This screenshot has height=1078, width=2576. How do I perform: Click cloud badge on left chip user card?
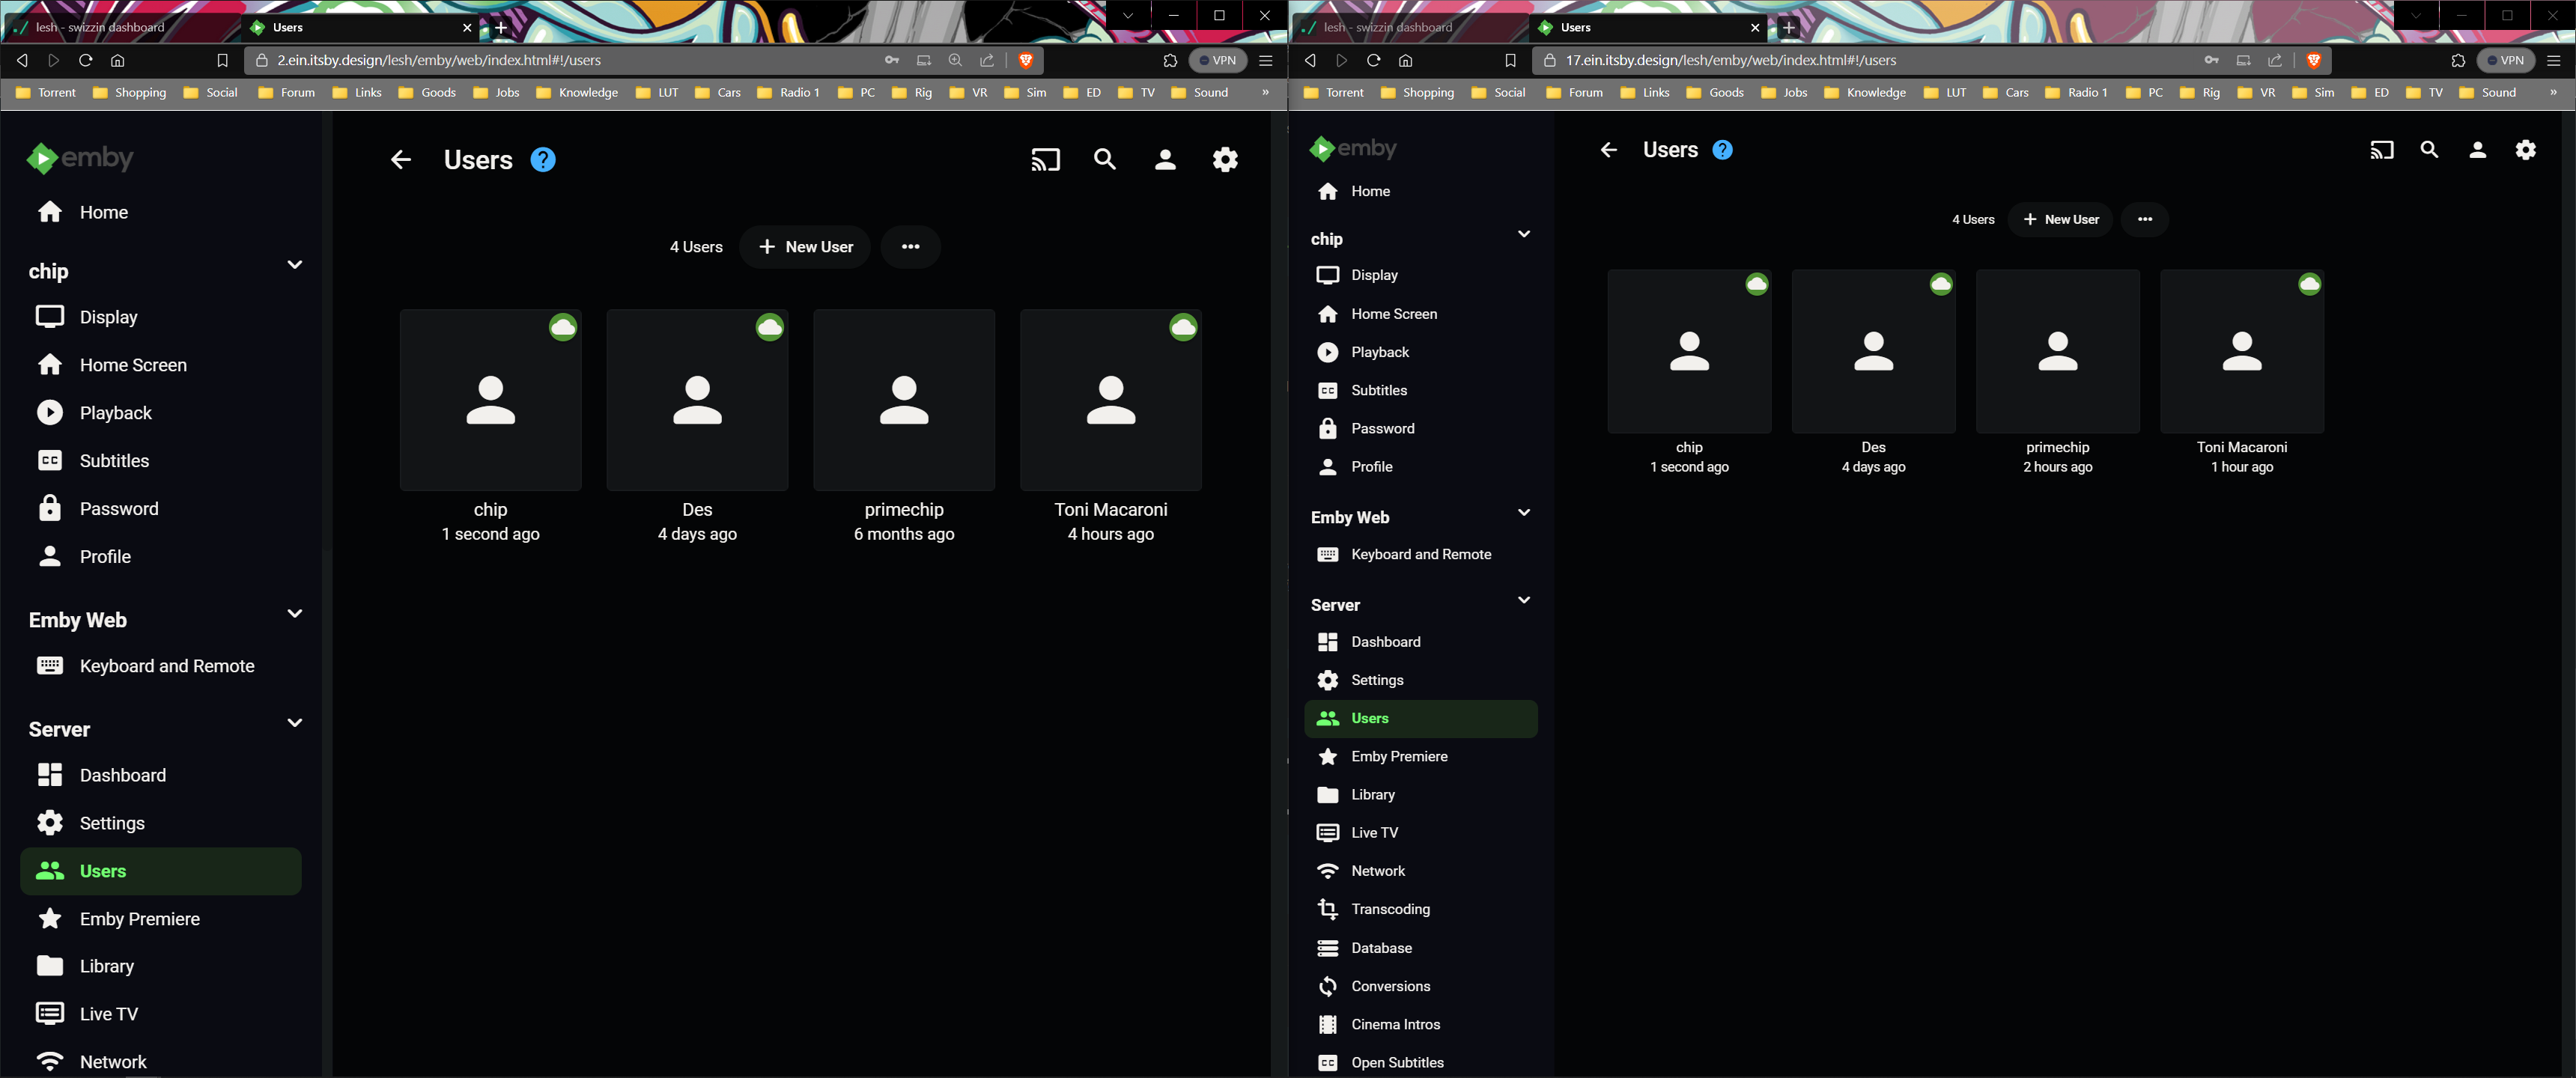[563, 327]
